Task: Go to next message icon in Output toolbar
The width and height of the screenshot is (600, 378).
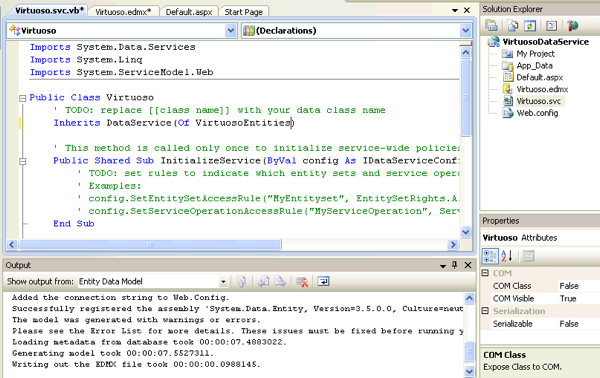Action: click(x=280, y=282)
